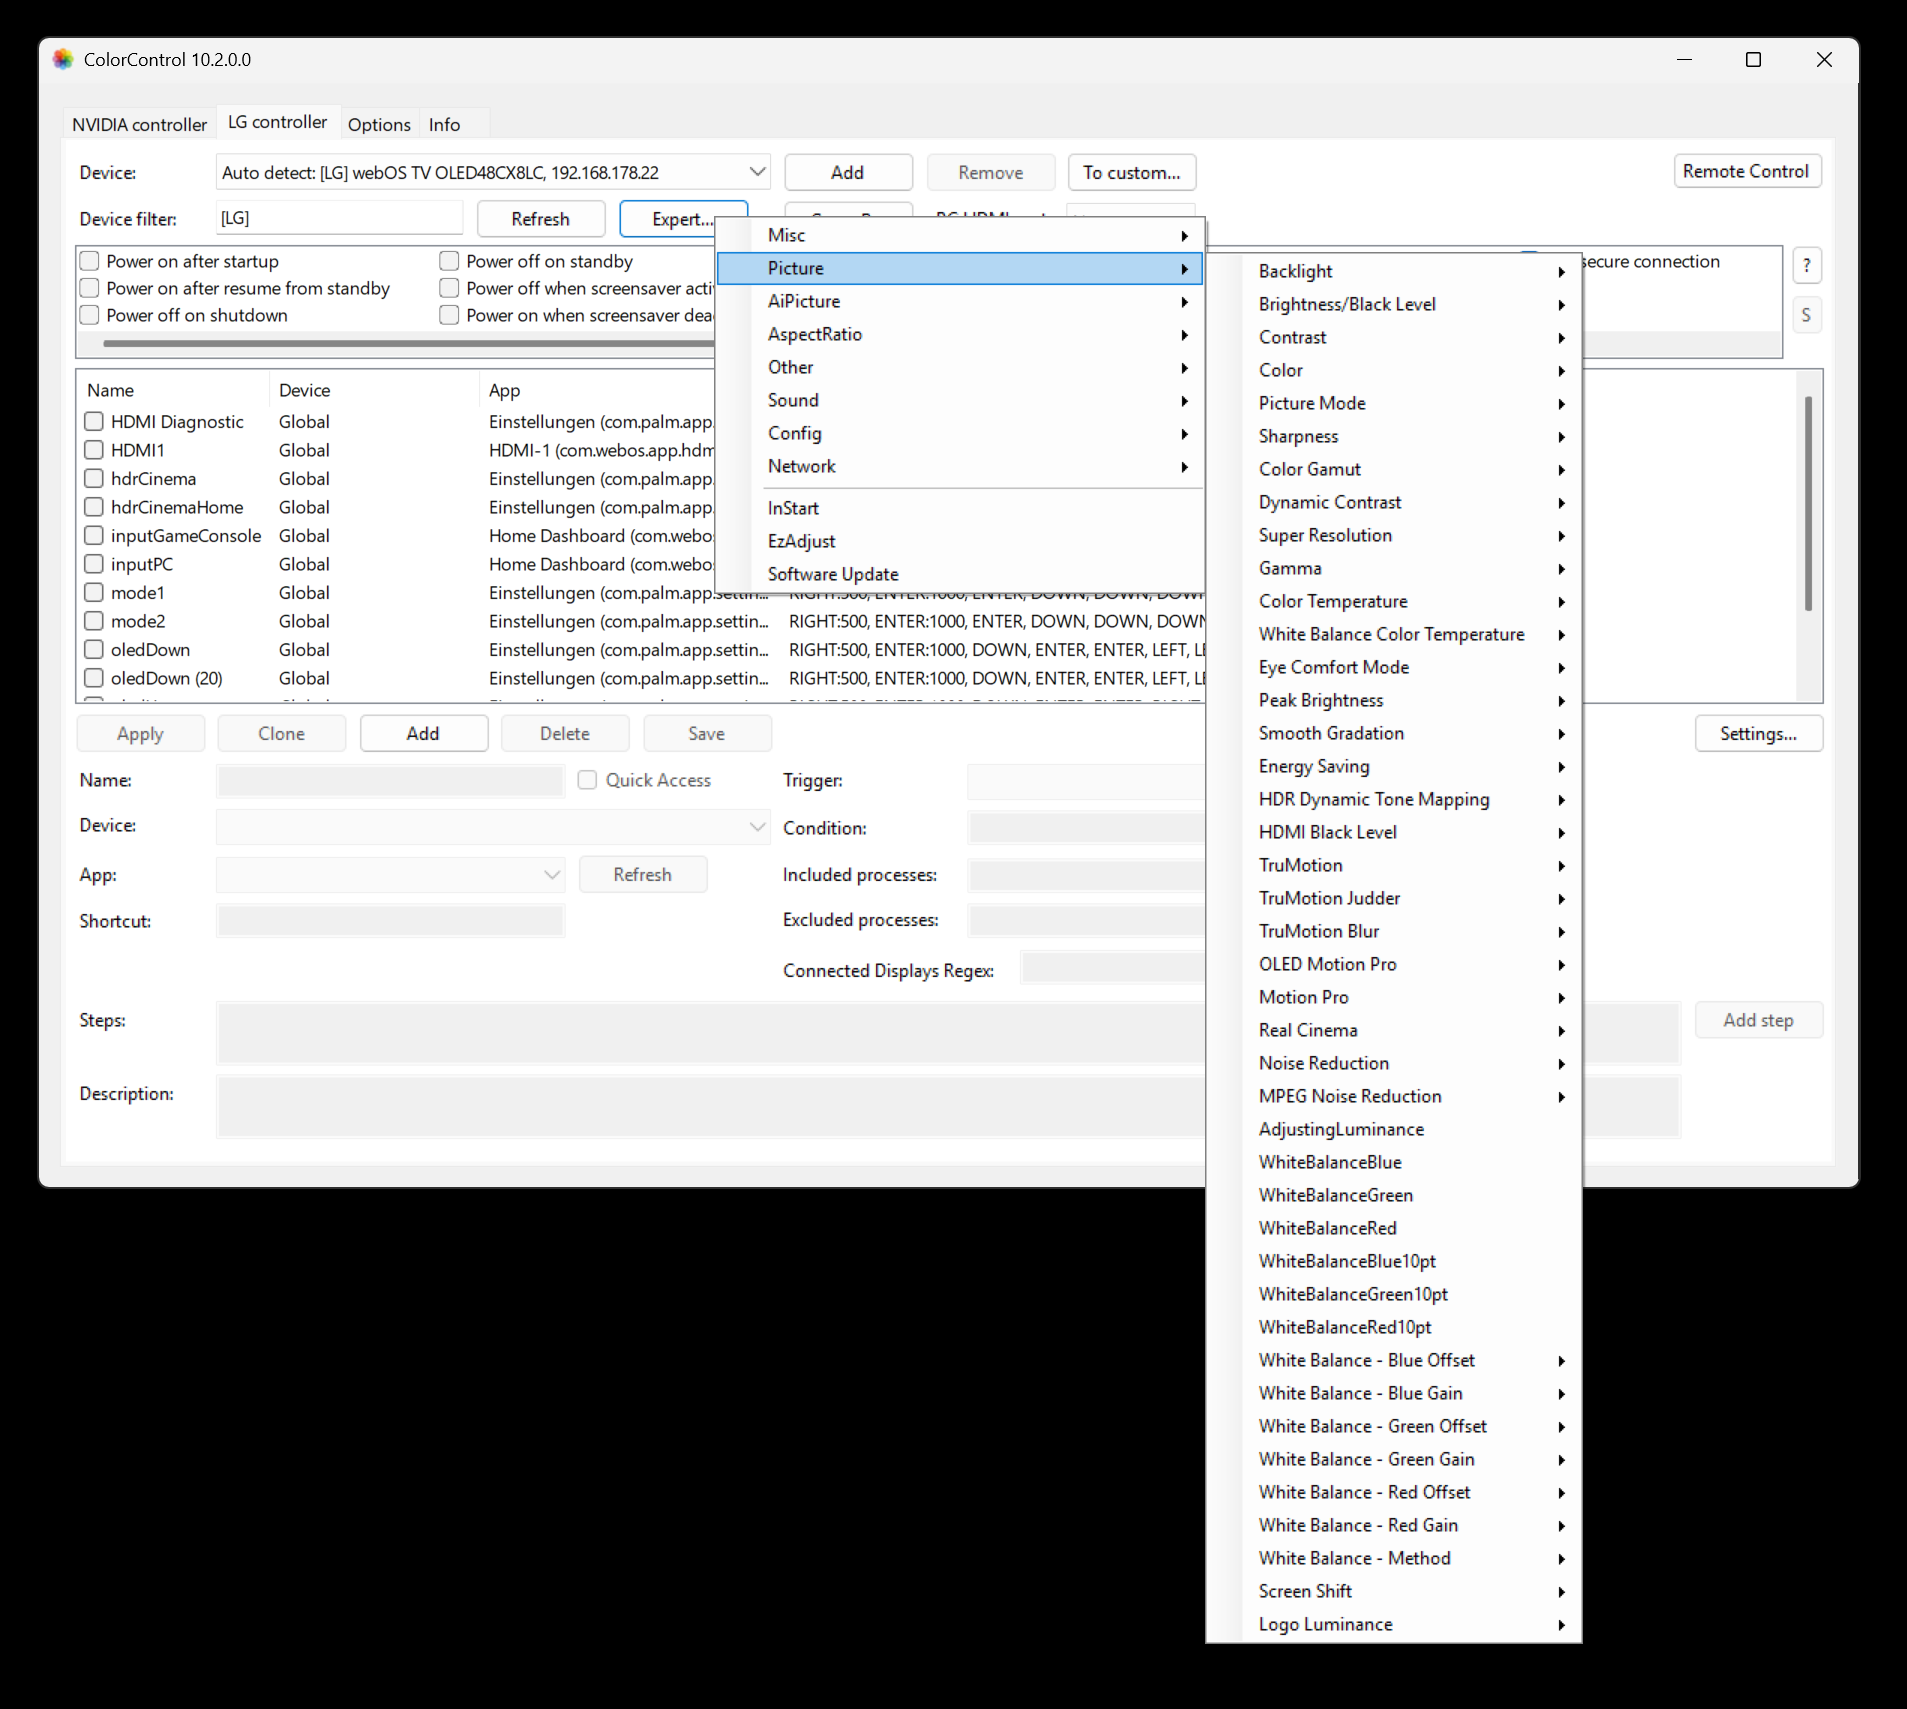Screen dimensions: 1907x1709
Task: Open the Device auto detect dropdown
Action: pos(493,172)
